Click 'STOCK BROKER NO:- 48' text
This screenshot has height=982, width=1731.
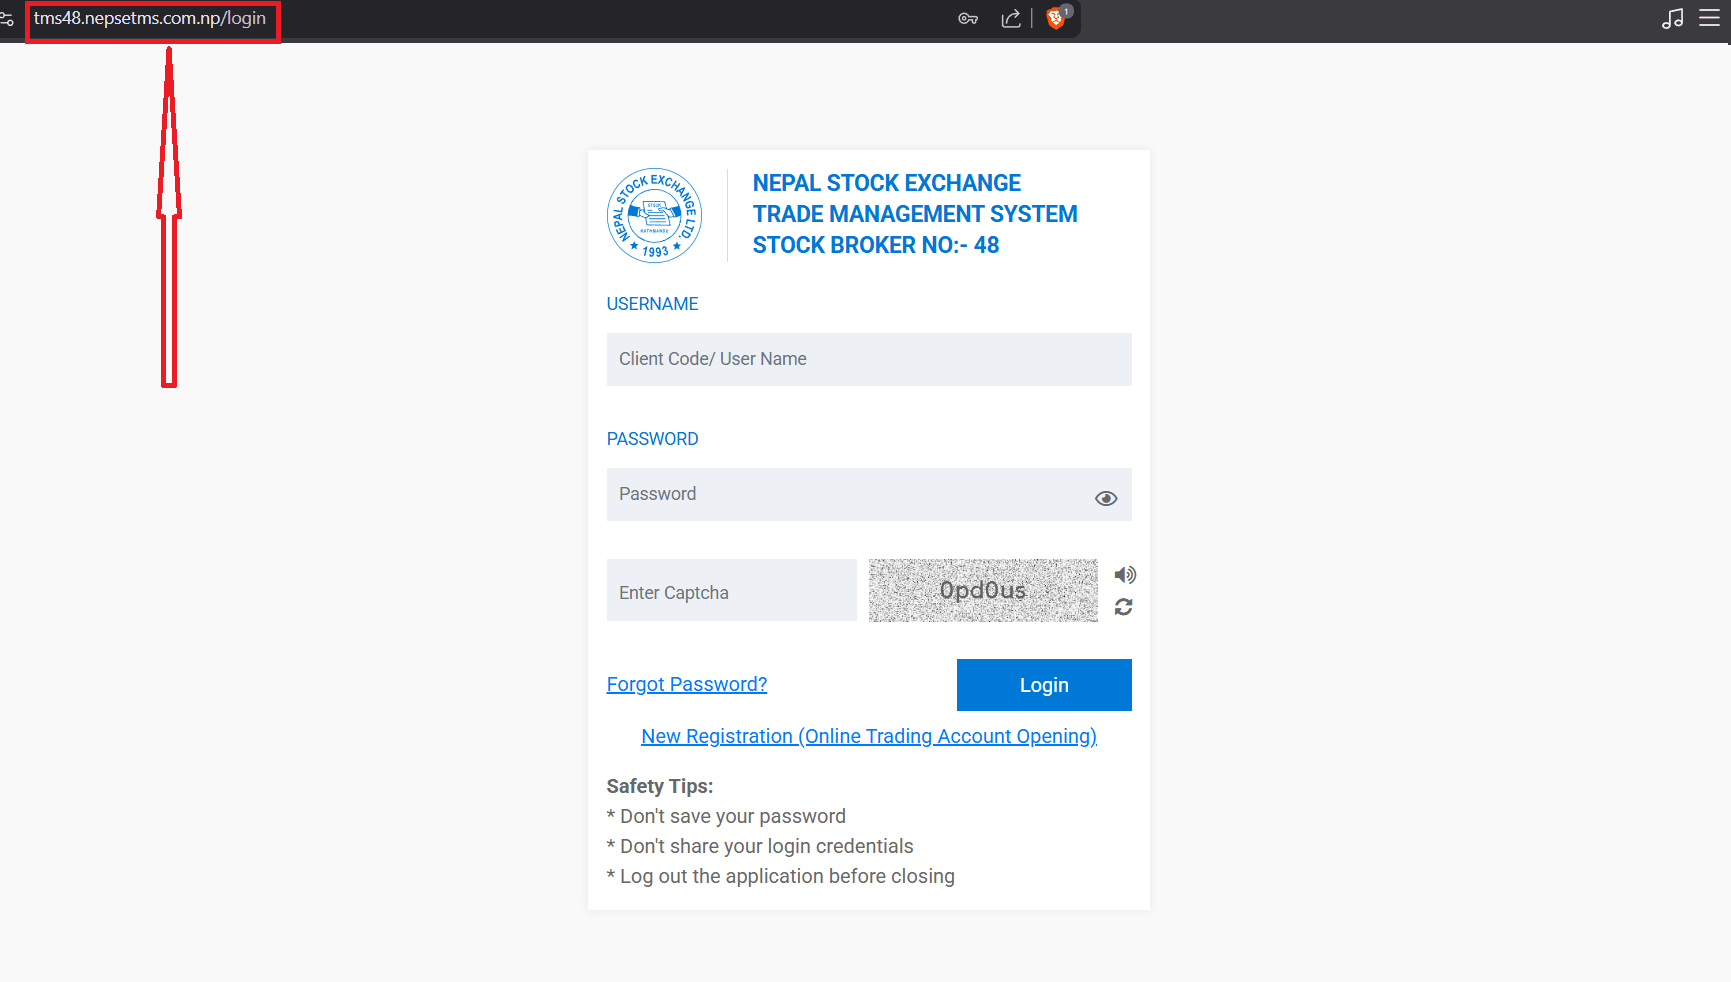click(x=876, y=245)
